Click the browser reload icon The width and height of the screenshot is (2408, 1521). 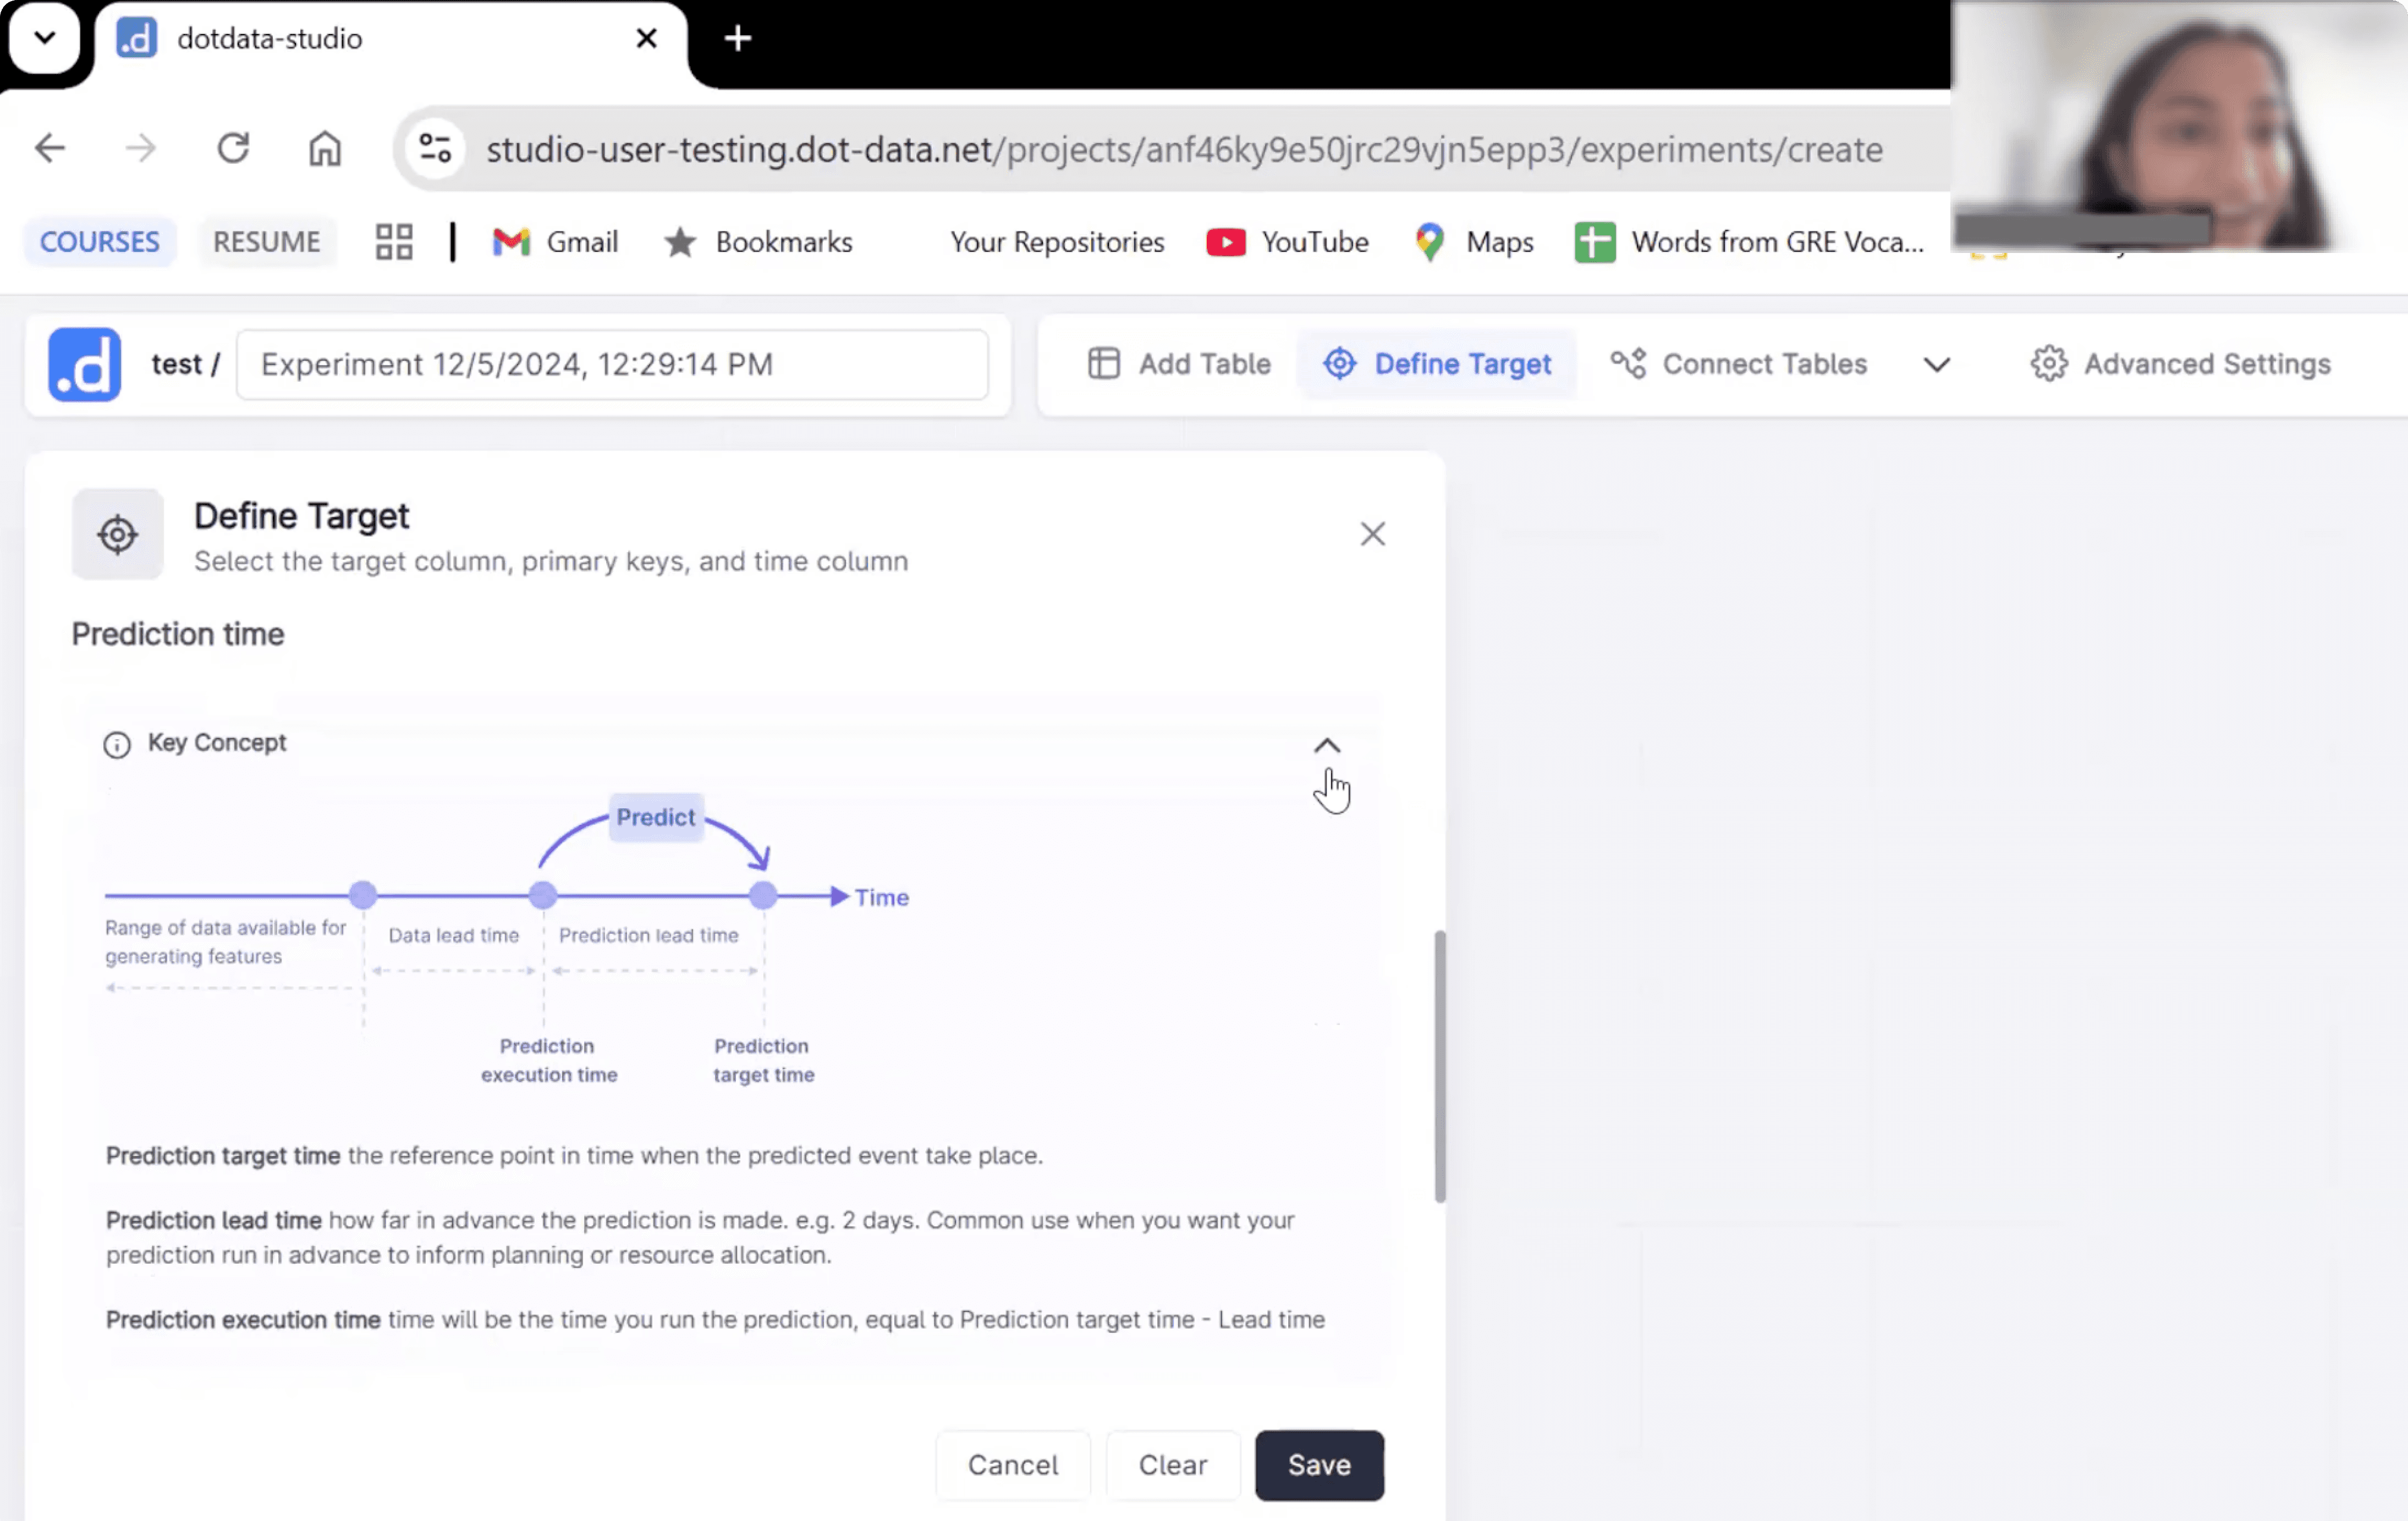tap(233, 149)
